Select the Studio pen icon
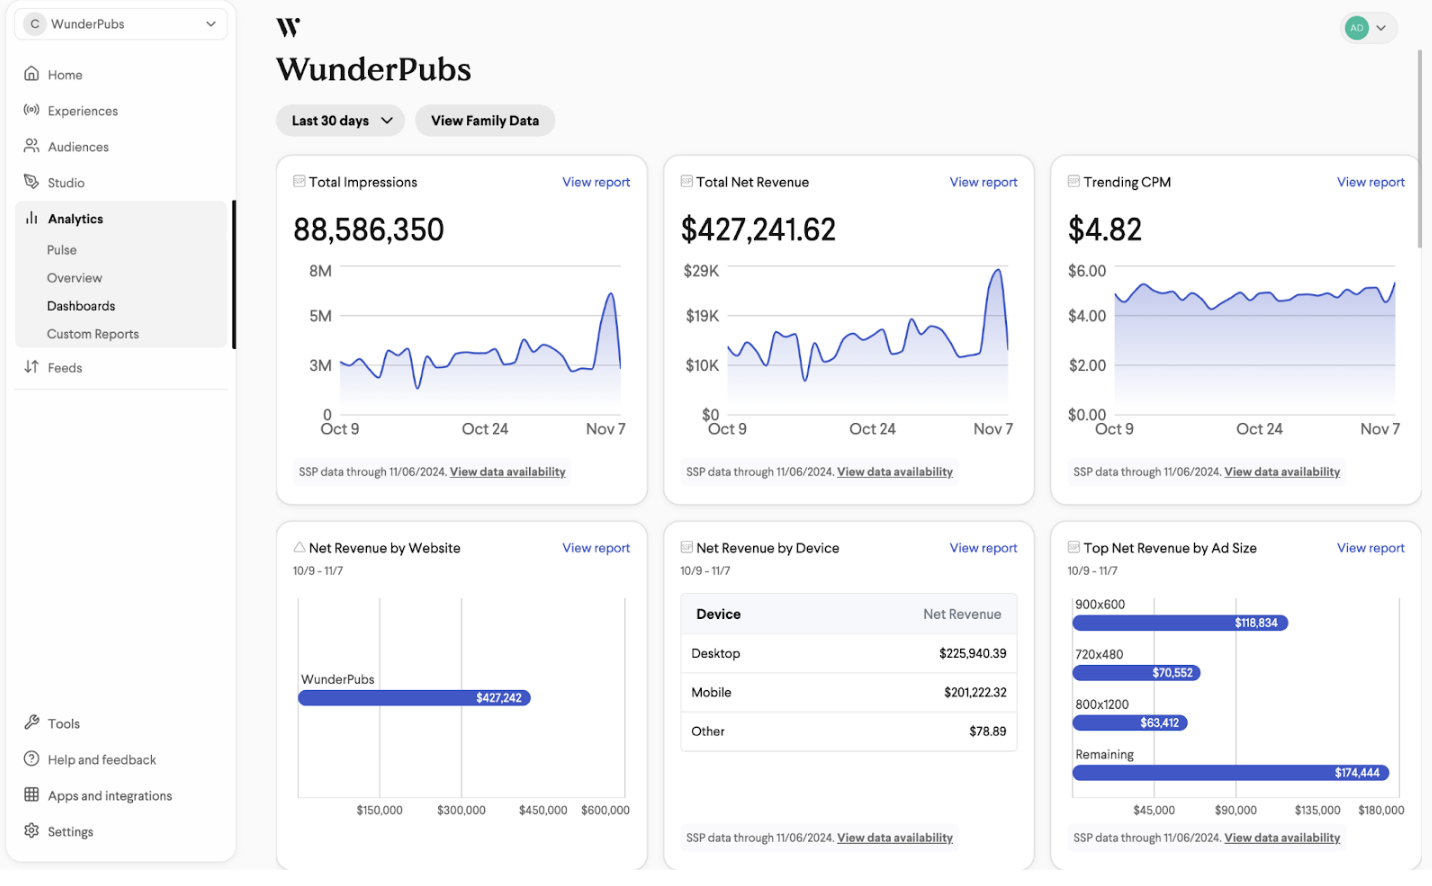Image resolution: width=1432 pixels, height=886 pixels. click(33, 182)
